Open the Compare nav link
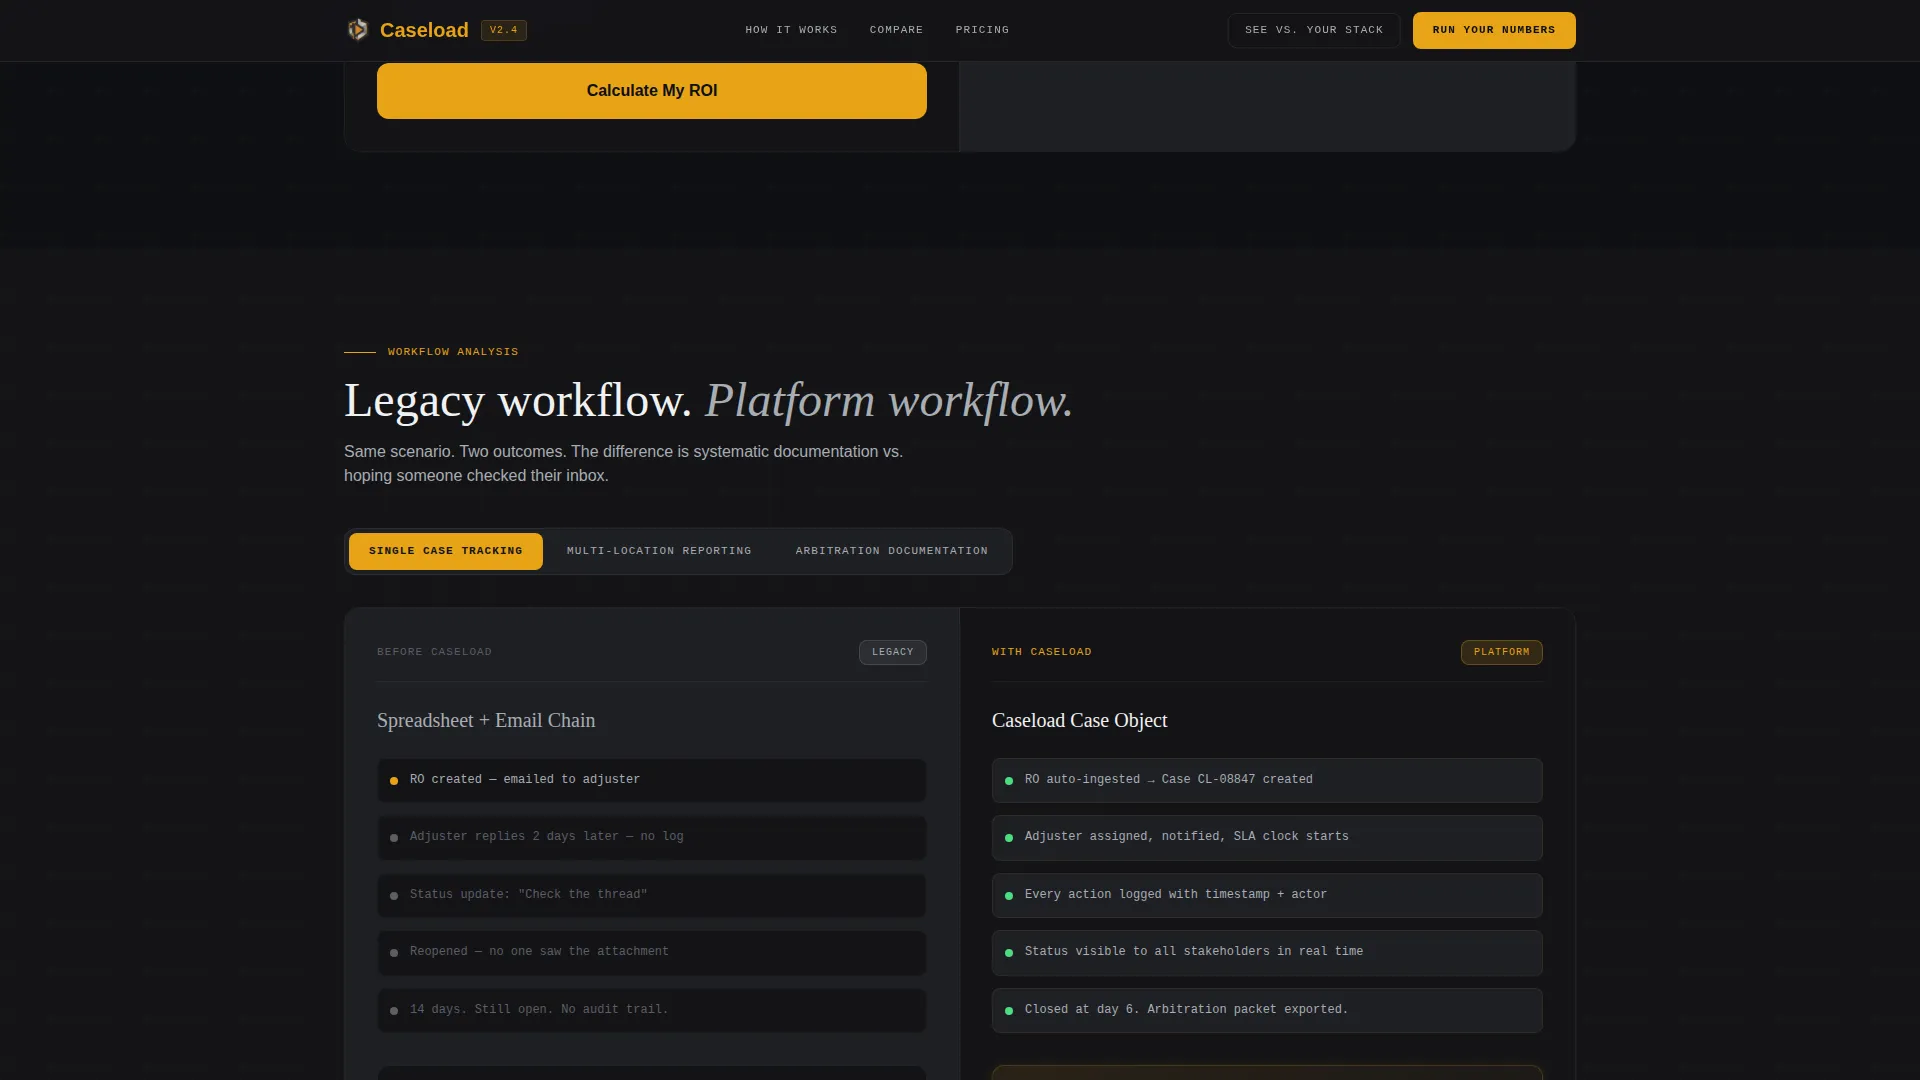Screen dimensions: 1920x1080 pos(896,30)
